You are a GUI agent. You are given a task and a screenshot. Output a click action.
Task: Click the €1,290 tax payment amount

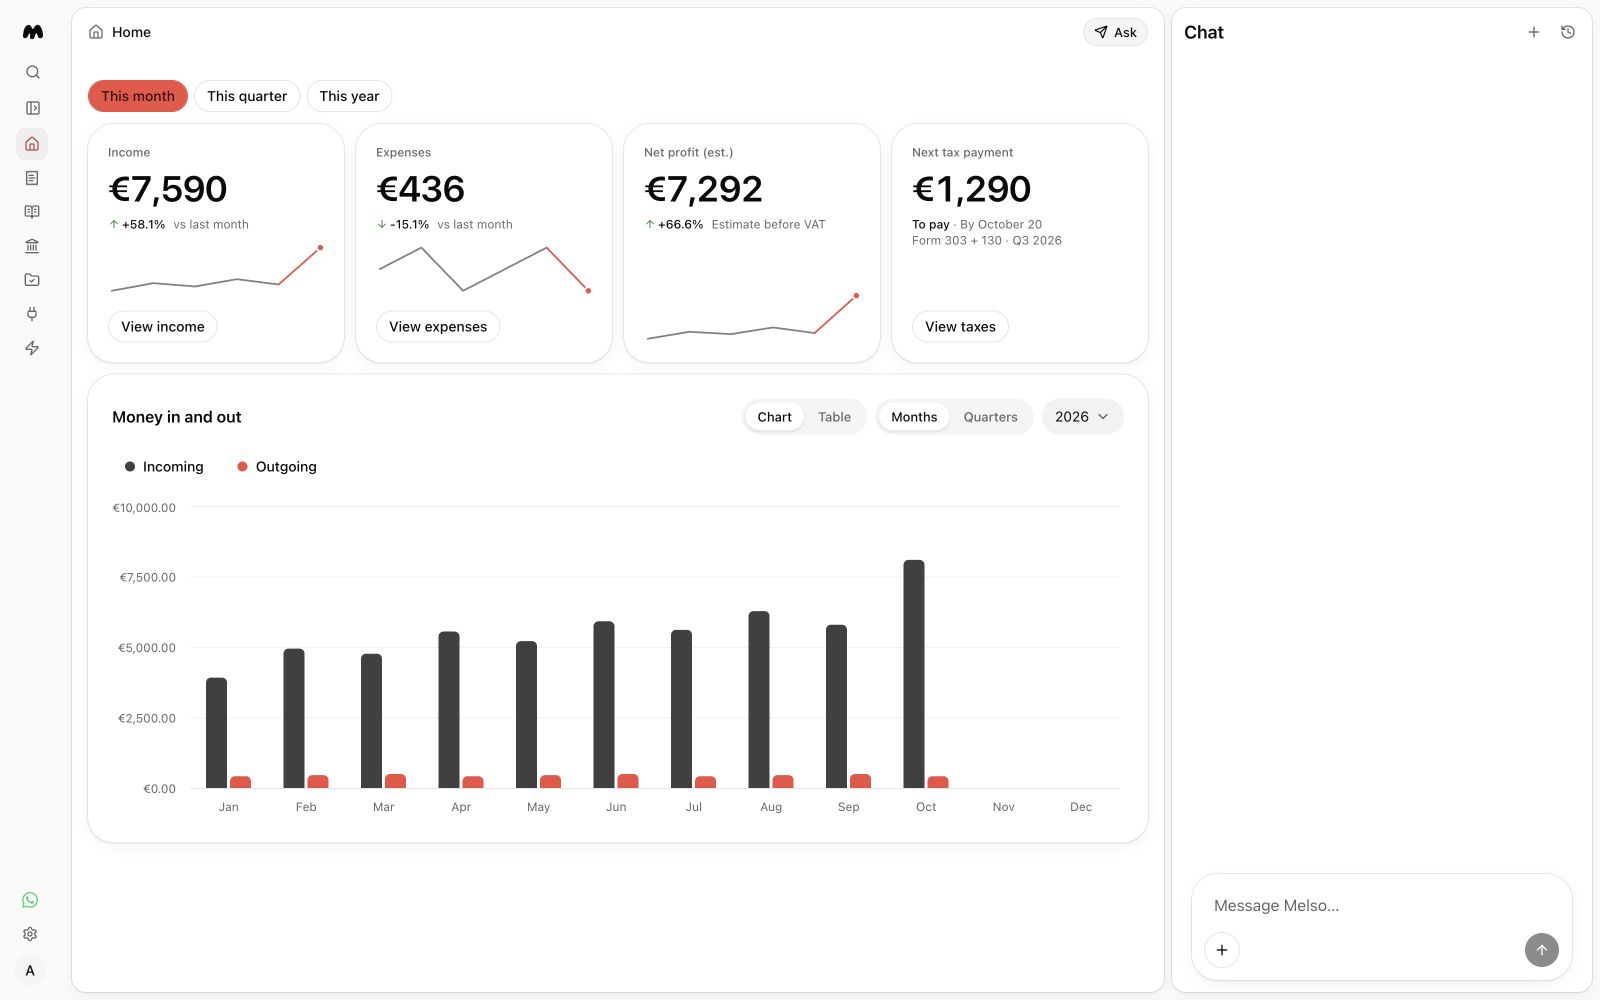pyautogui.click(x=971, y=189)
